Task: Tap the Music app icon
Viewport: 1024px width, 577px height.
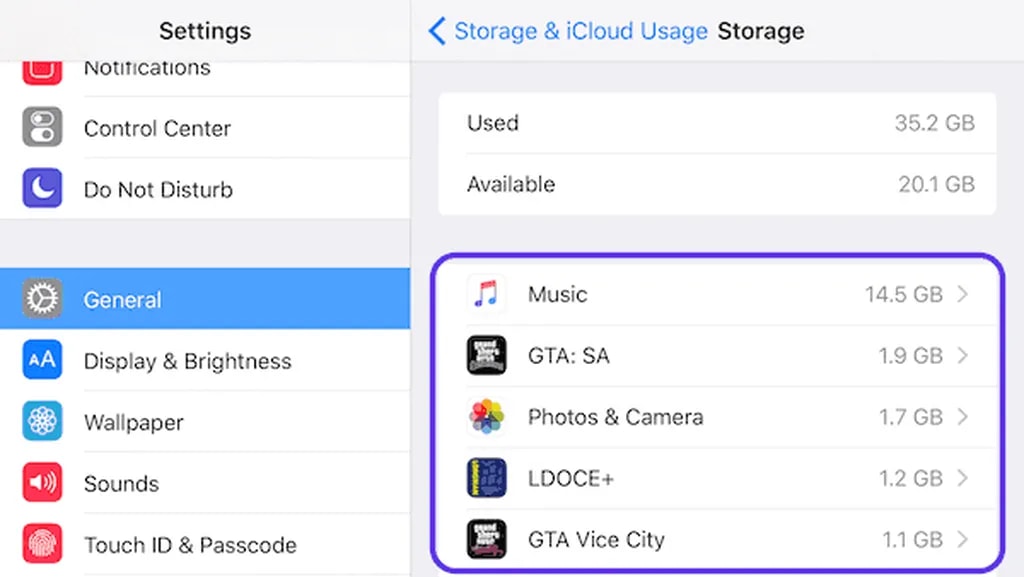Action: [x=486, y=294]
